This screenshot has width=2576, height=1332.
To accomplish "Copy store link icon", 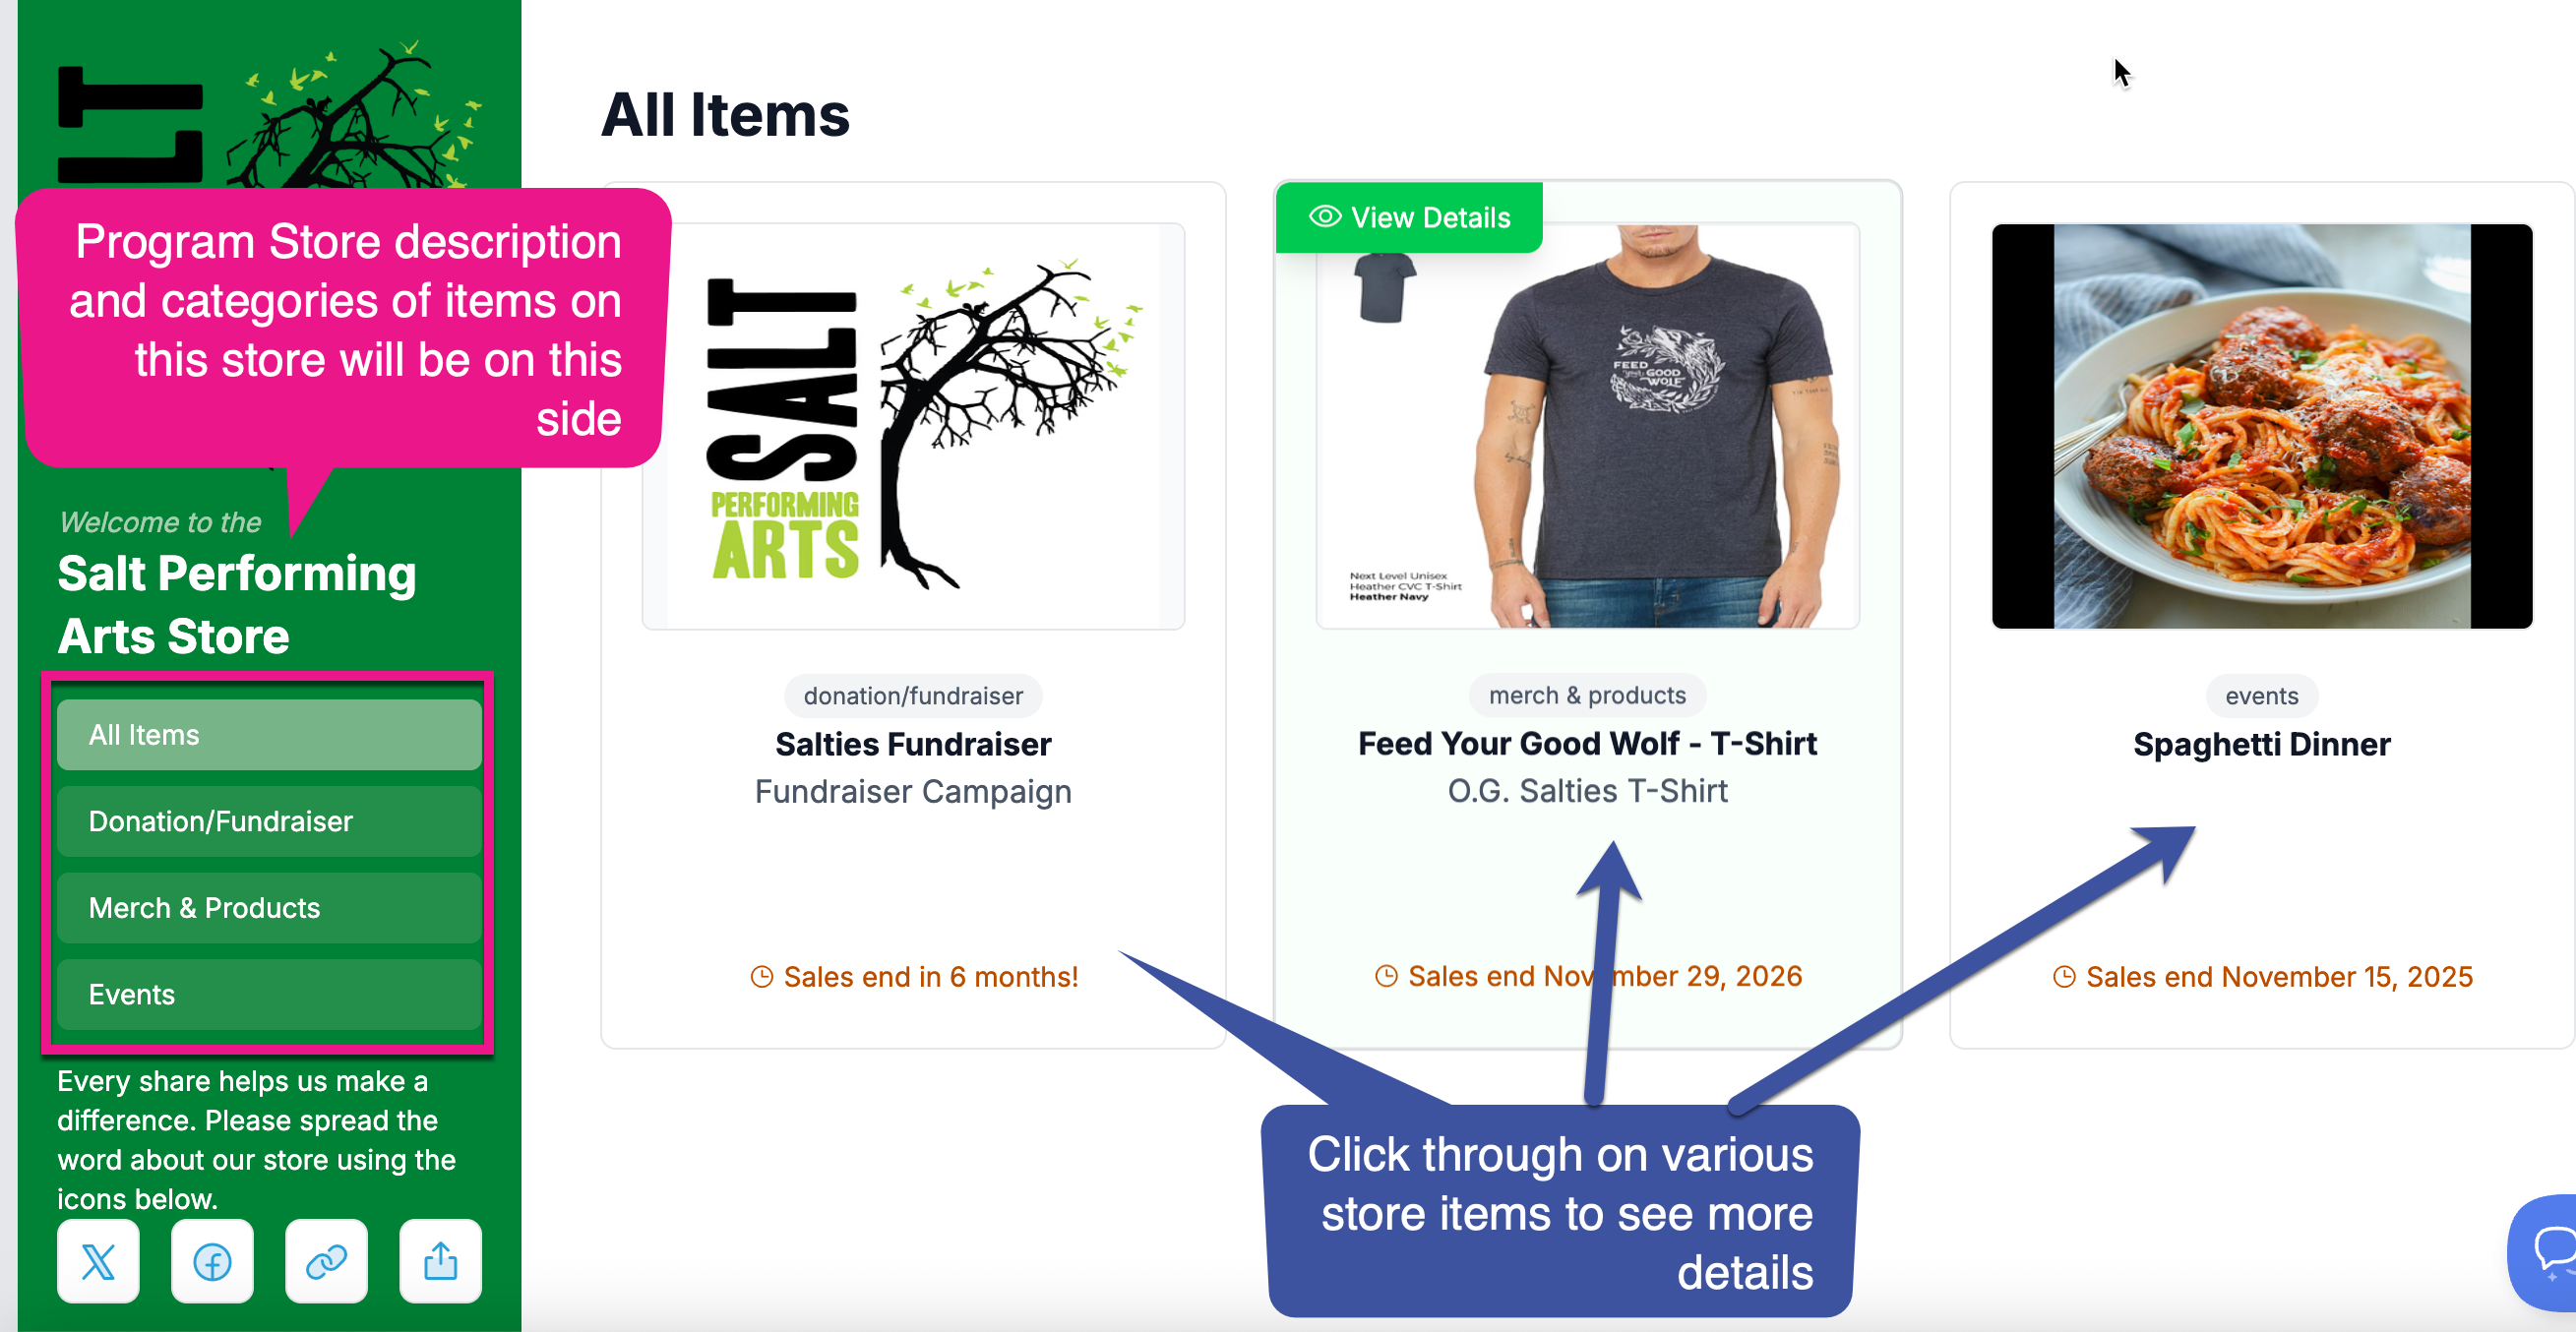I will pyautogui.click(x=326, y=1261).
